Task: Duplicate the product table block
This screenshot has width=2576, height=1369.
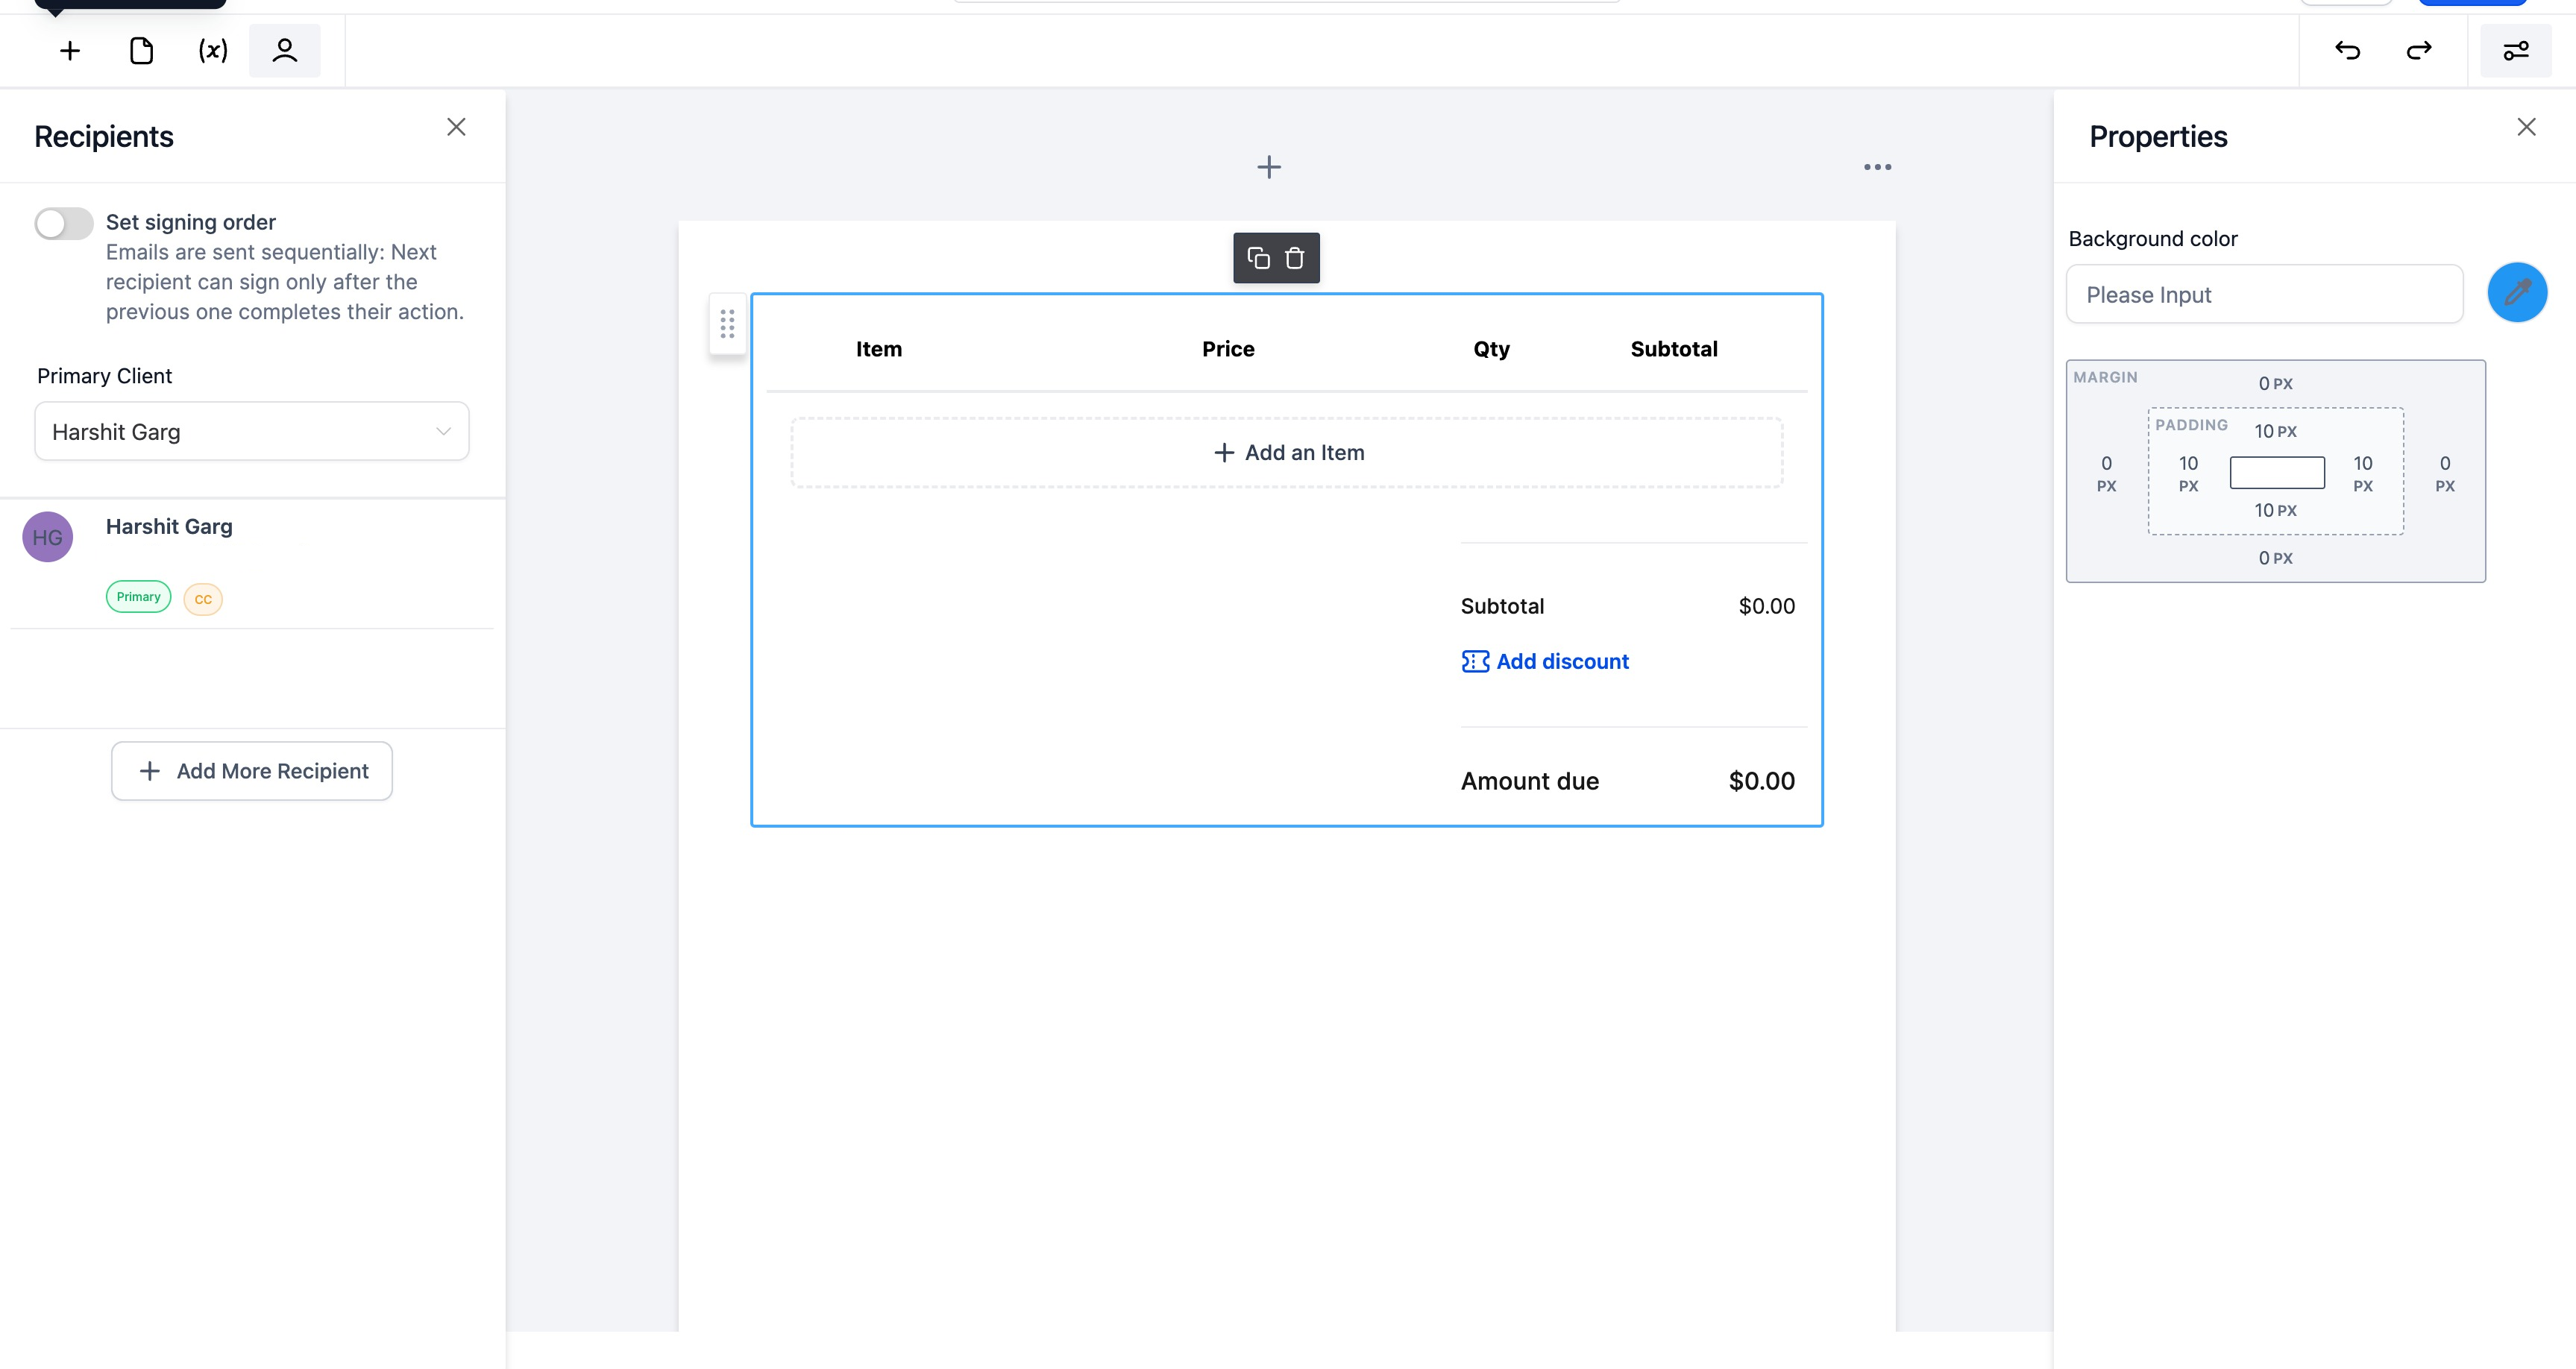Action: [x=1258, y=258]
